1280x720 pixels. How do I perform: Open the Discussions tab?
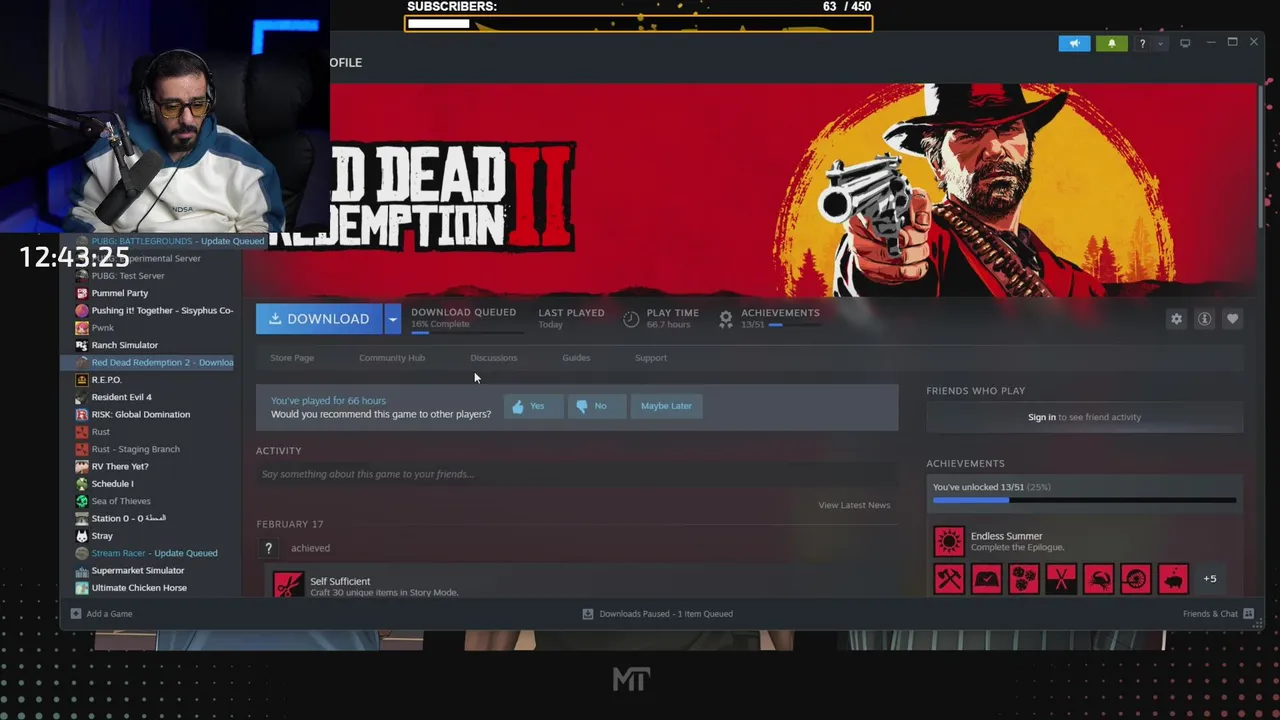pyautogui.click(x=494, y=357)
